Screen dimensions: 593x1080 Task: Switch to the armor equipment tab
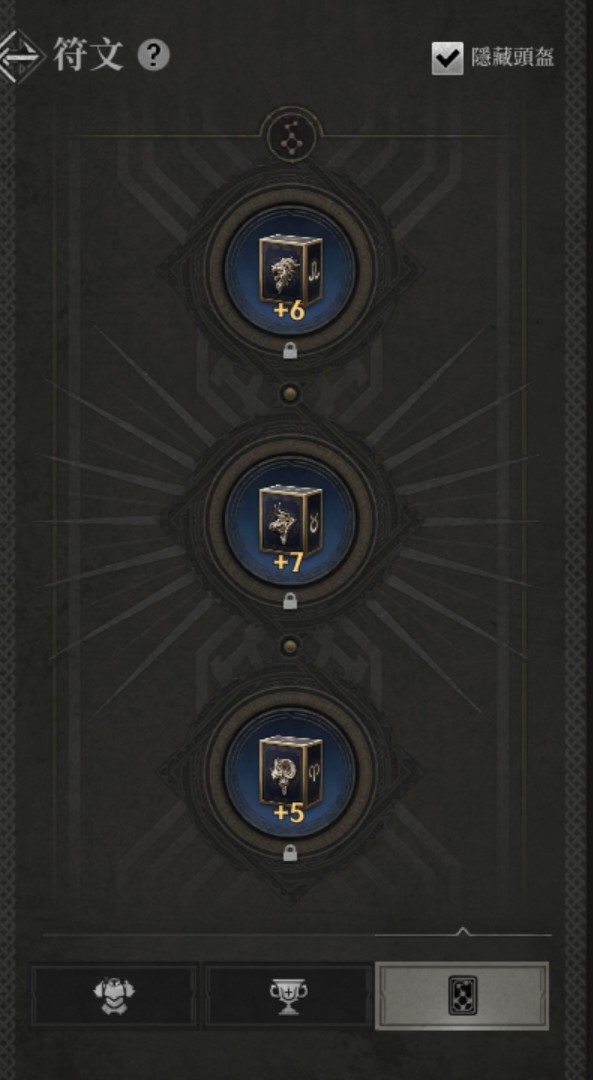pyautogui.click(x=114, y=996)
